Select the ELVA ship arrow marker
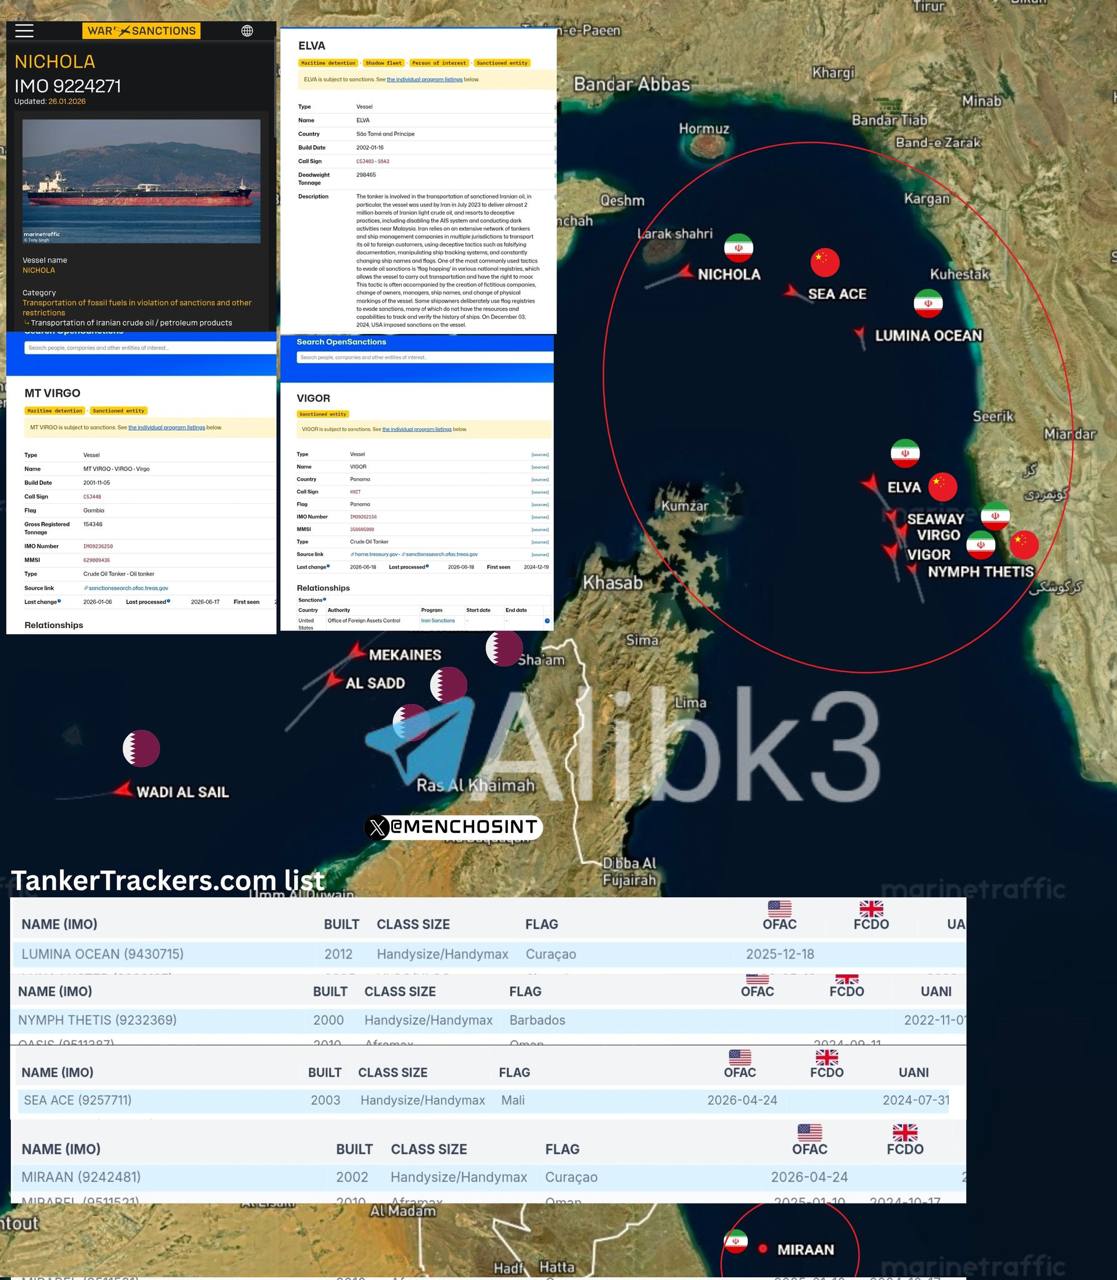The image size is (1117, 1280). tap(871, 485)
